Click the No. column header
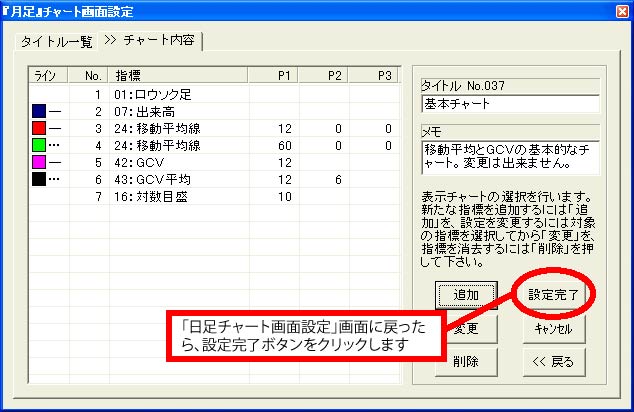634x412 pixels. click(x=89, y=76)
